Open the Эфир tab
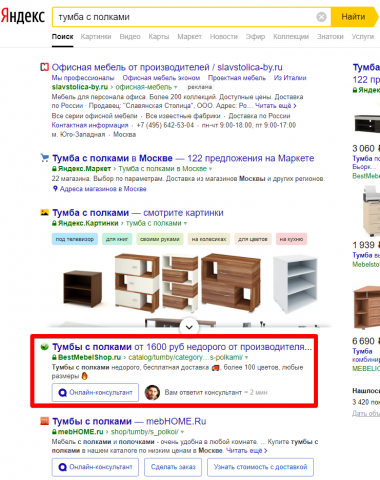Screen dimensions: 380x480 coord(255,37)
